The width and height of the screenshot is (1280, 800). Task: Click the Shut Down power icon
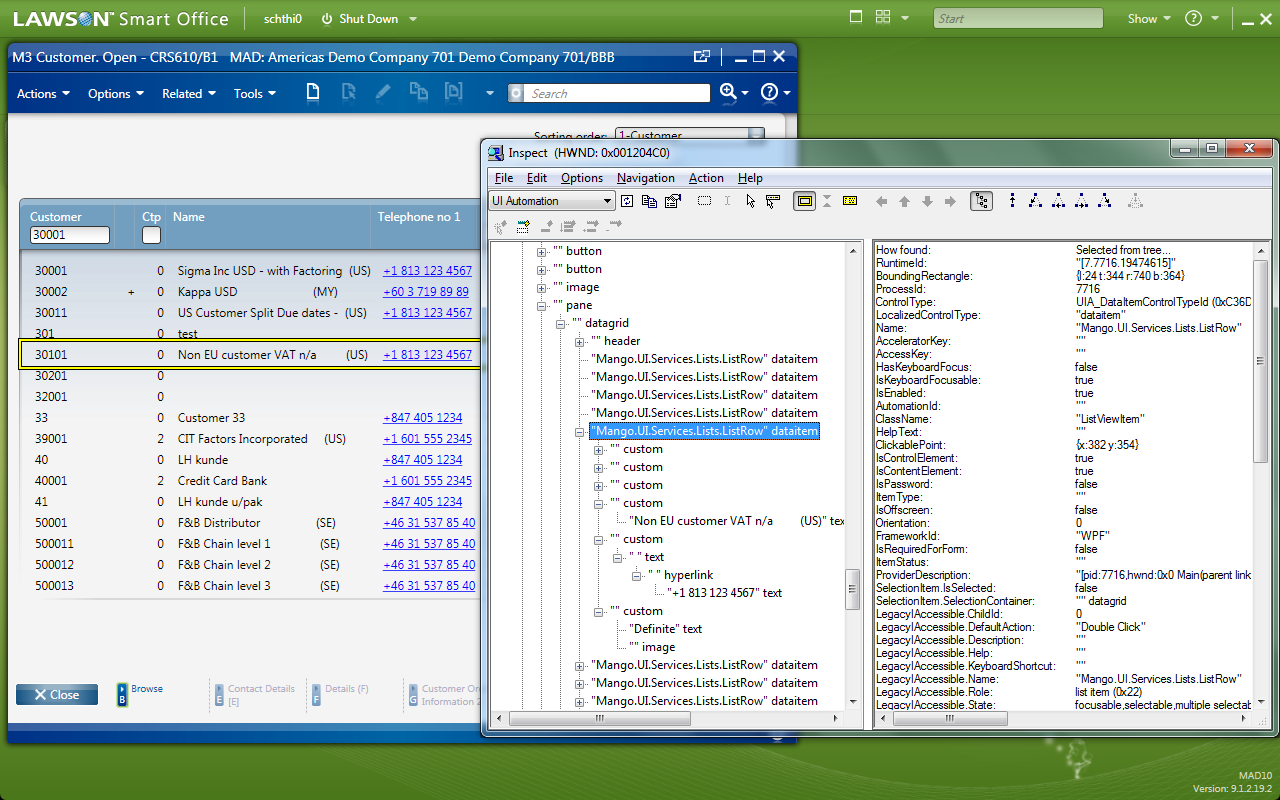pyautogui.click(x=327, y=19)
